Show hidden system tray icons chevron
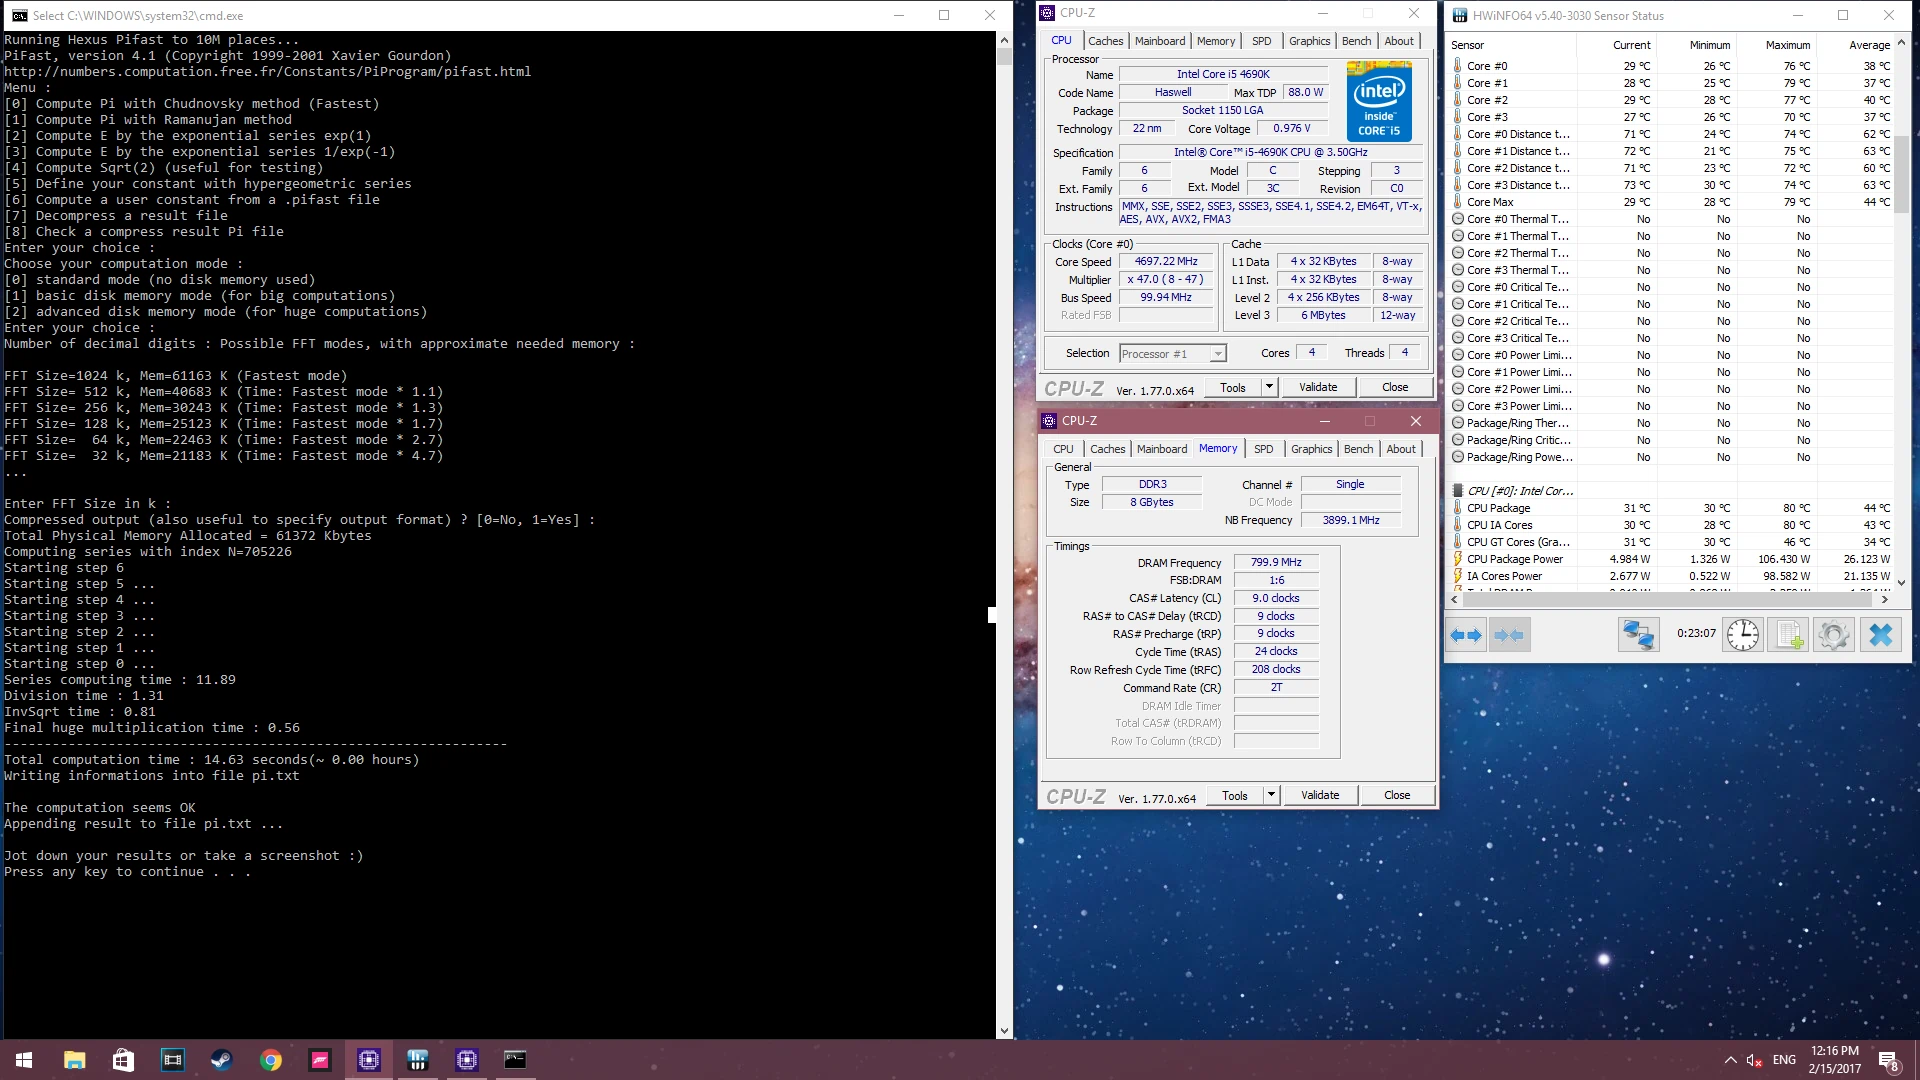The height and width of the screenshot is (1080, 1920). point(1730,1060)
